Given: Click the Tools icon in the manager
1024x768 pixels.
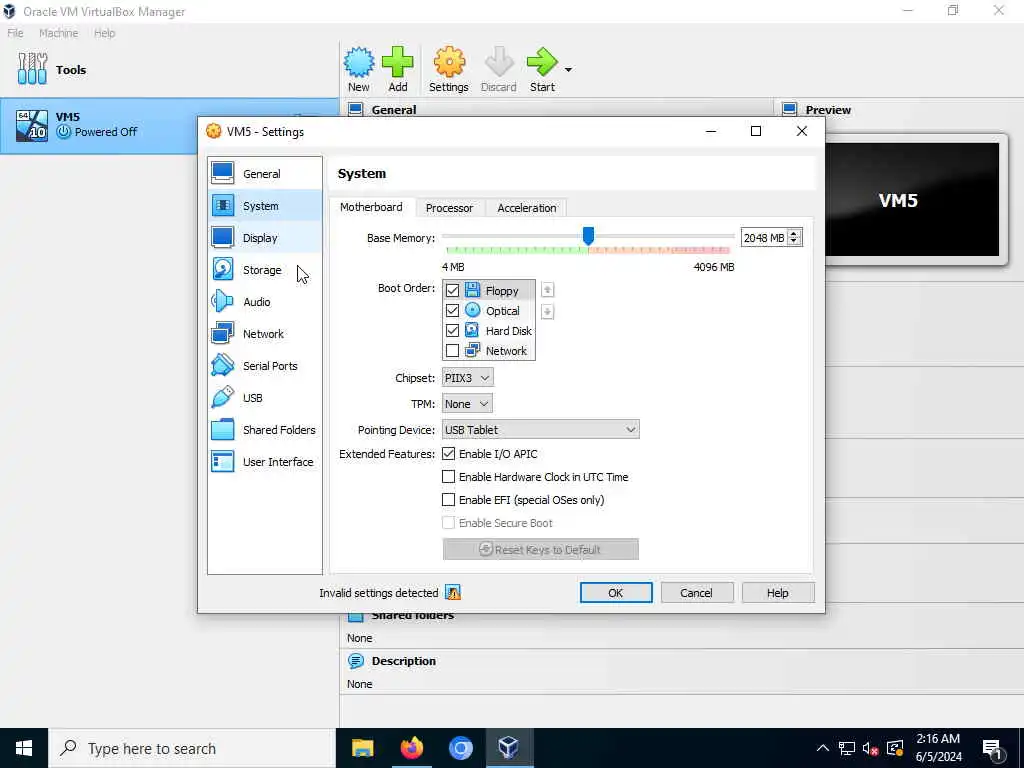Looking at the screenshot, I should click(33, 69).
